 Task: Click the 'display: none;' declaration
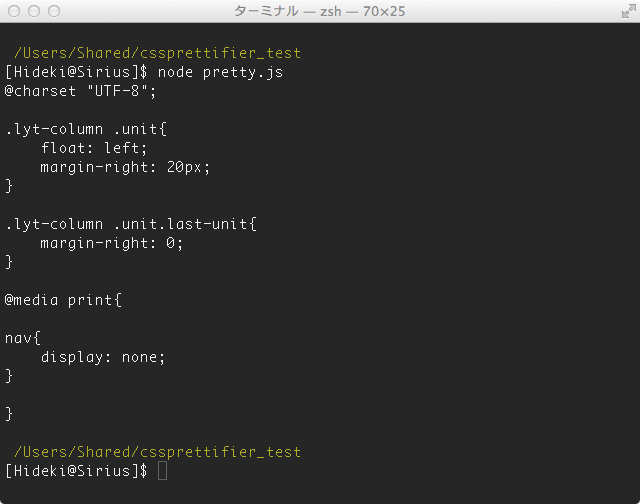[103, 357]
